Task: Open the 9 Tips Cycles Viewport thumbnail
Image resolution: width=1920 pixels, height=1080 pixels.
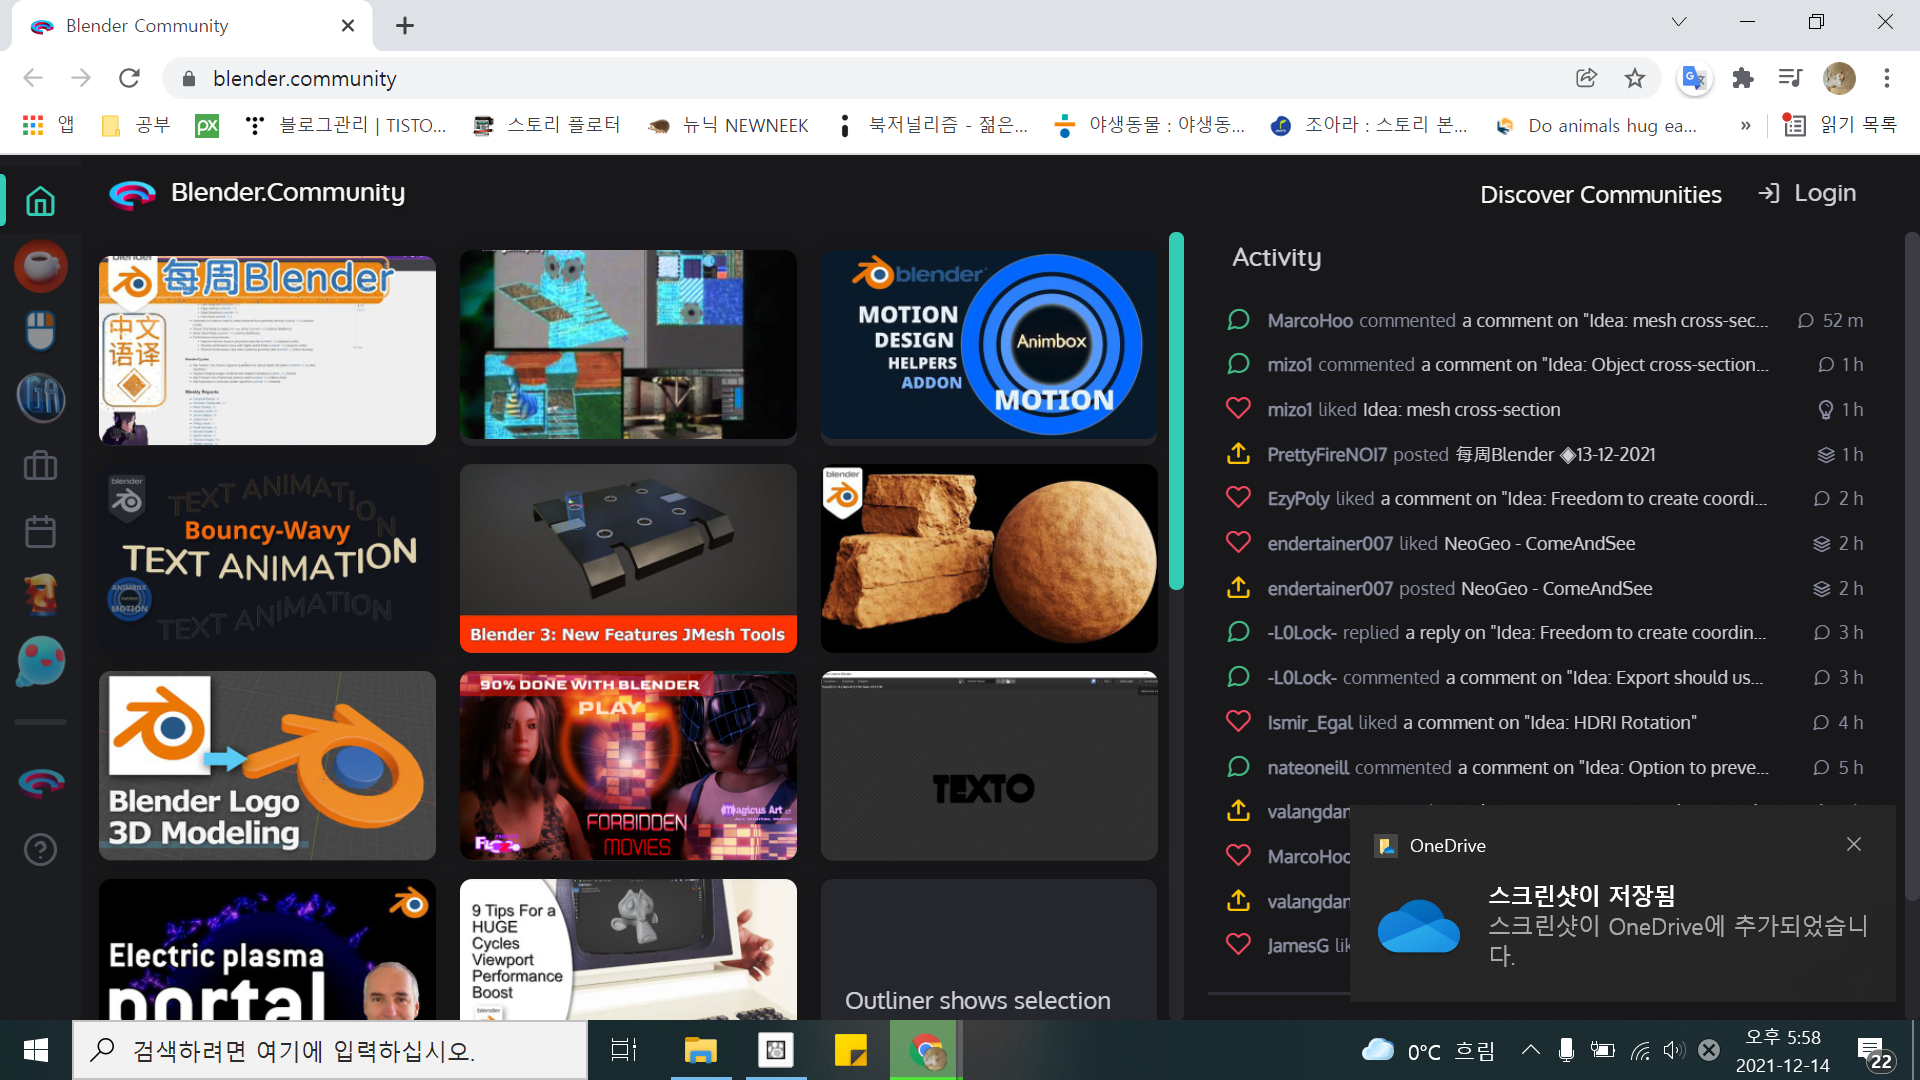Action: click(x=628, y=949)
